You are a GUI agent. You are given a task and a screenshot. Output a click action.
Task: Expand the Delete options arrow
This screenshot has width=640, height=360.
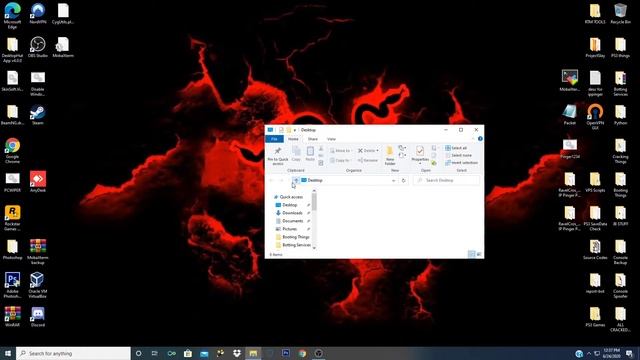377,151
